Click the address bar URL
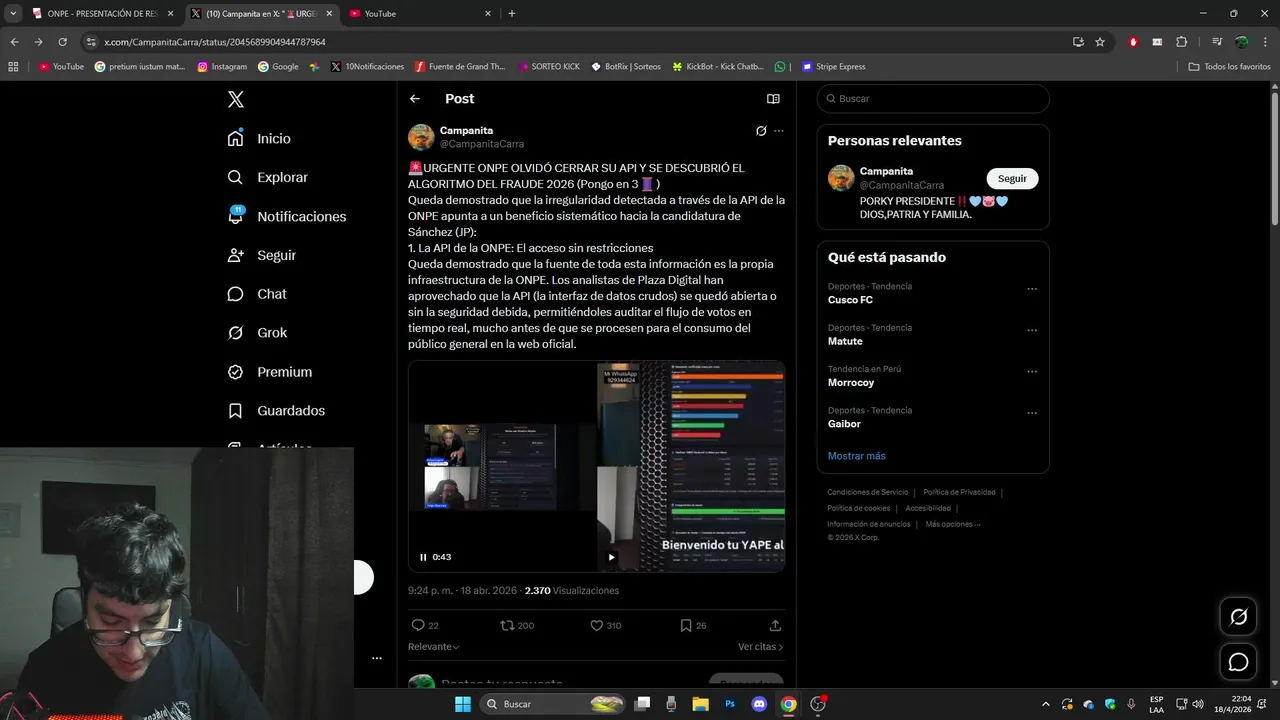1280x720 pixels. [215, 42]
